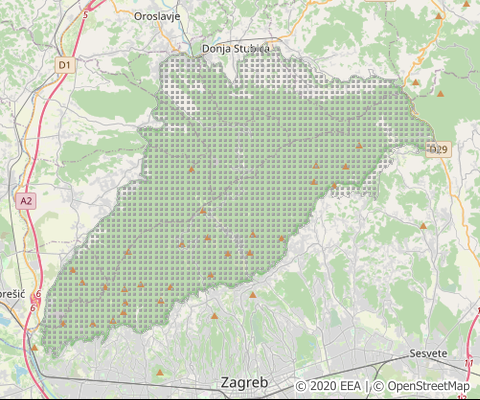The height and width of the screenshot is (400, 480).
Task: Click the Donja Stubica town label
Action: pos(236,49)
